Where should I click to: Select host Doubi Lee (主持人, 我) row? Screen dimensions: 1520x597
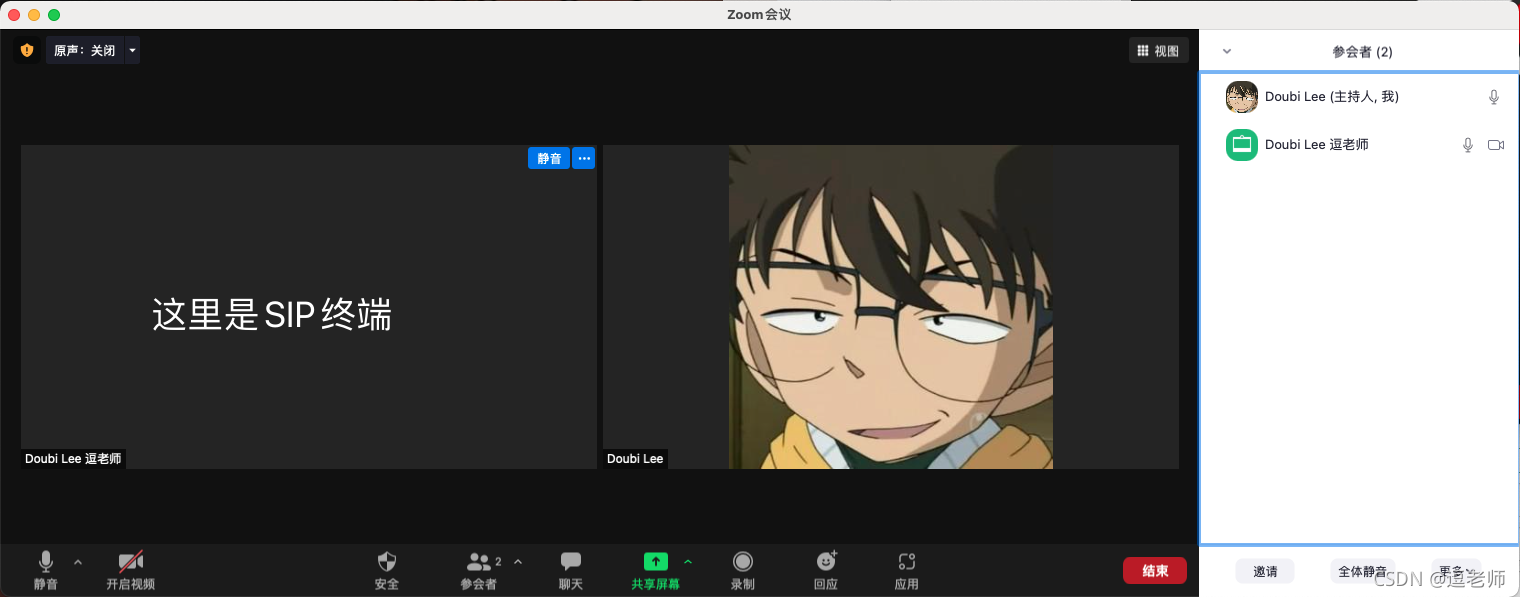tap(1360, 97)
